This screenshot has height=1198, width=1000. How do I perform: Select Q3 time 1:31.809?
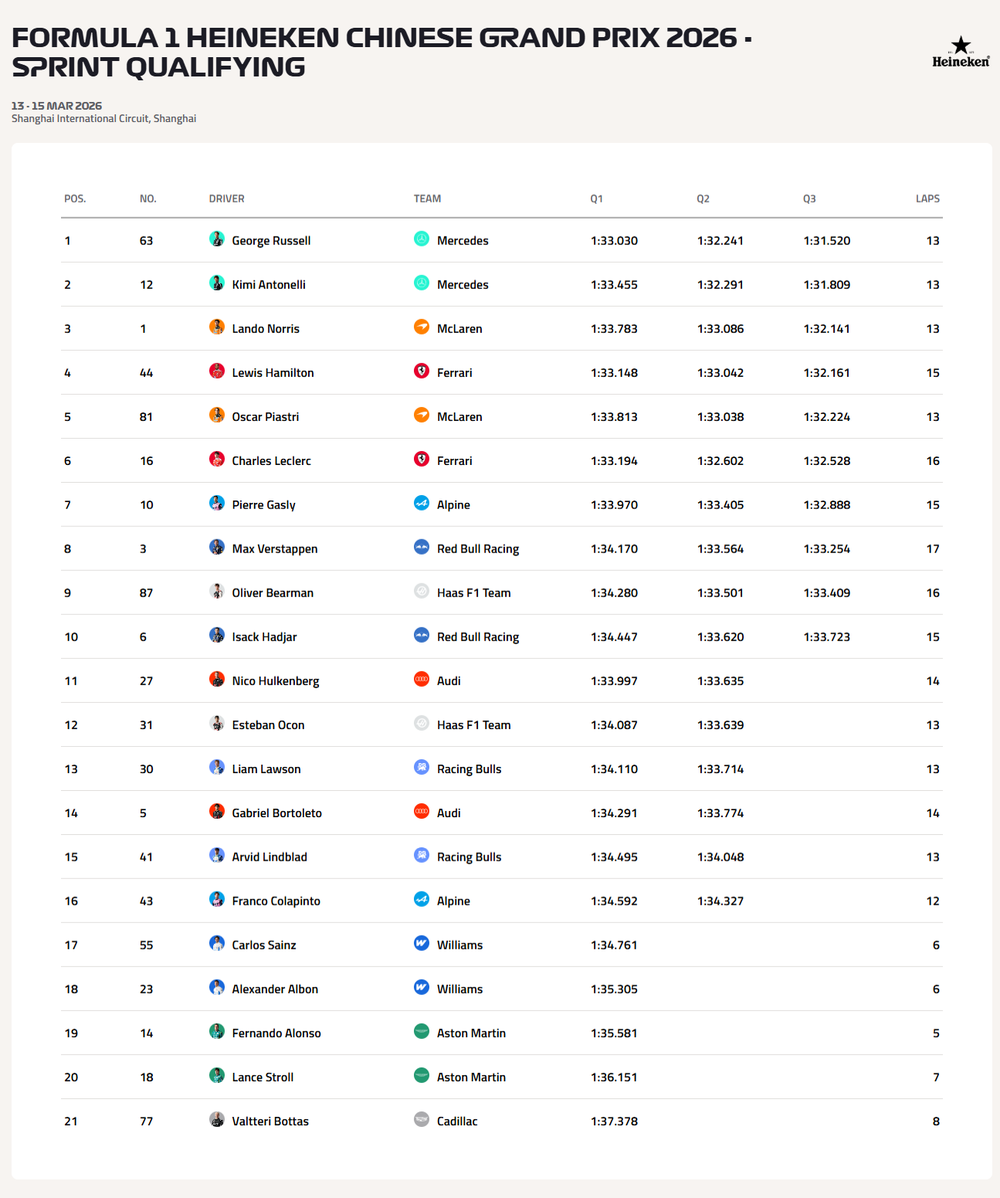pos(827,285)
